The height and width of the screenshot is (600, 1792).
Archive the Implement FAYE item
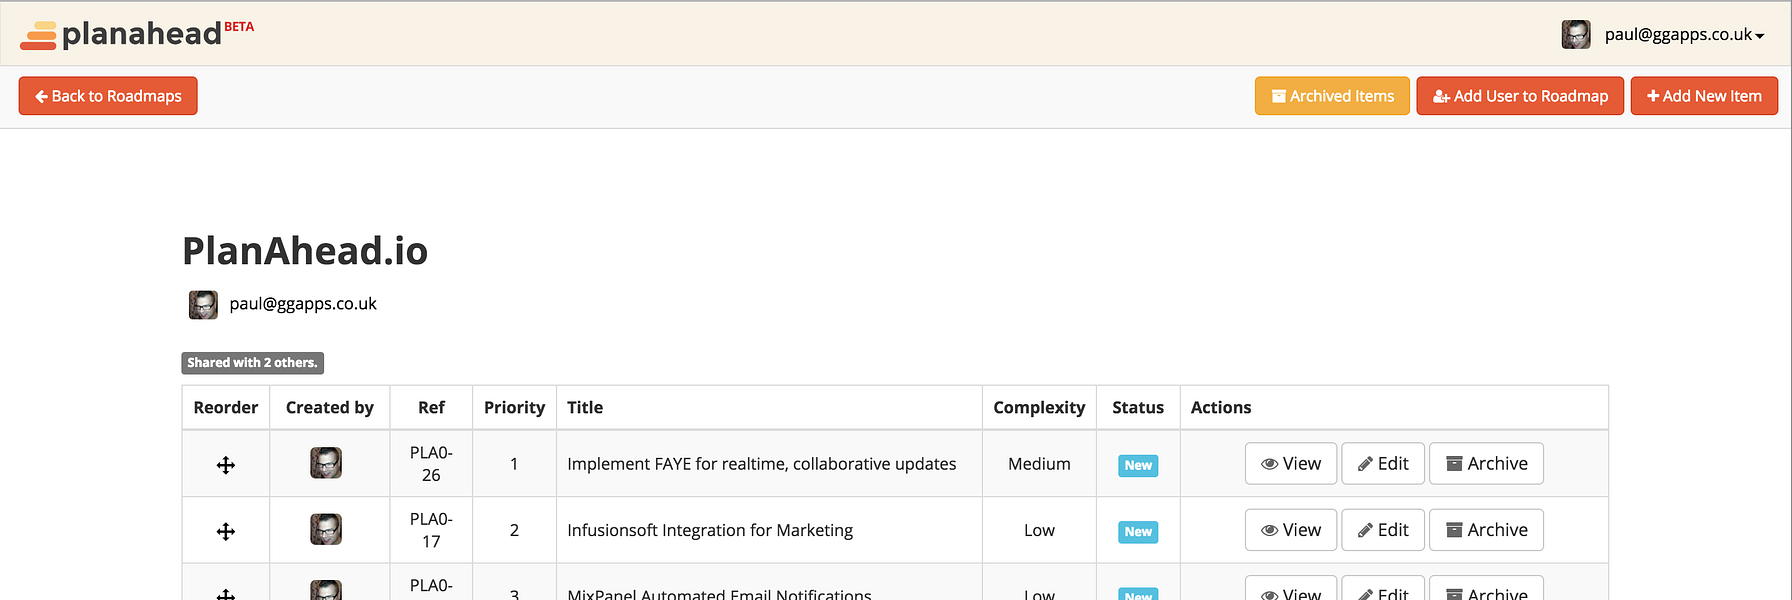(x=1487, y=464)
